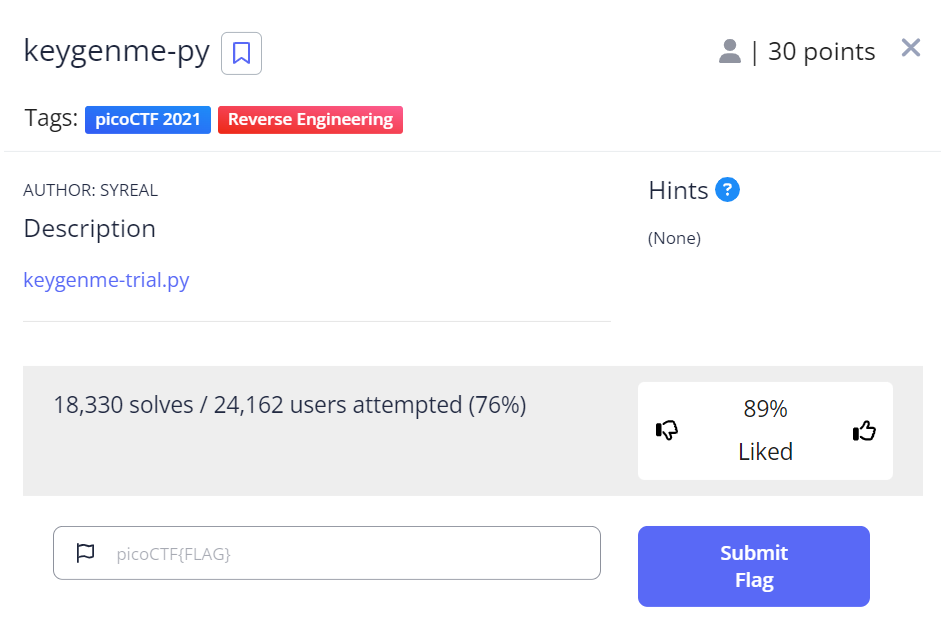The height and width of the screenshot is (636, 942).
Task: Bookmark the keygenme-py challenge
Action: point(241,53)
